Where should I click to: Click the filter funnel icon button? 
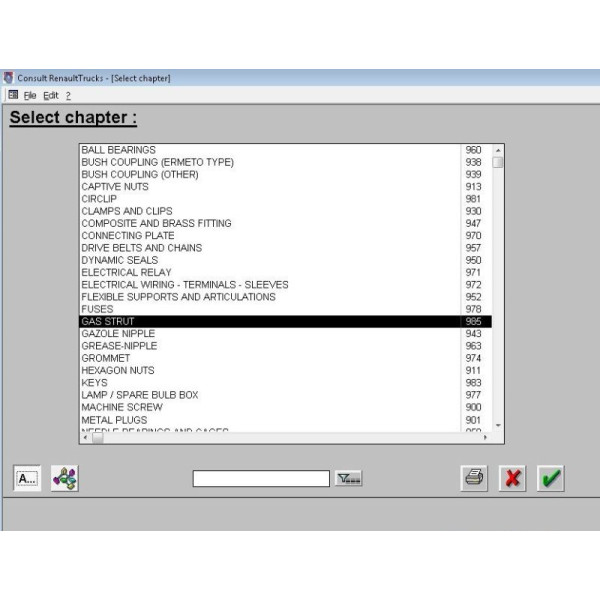pos(348,479)
